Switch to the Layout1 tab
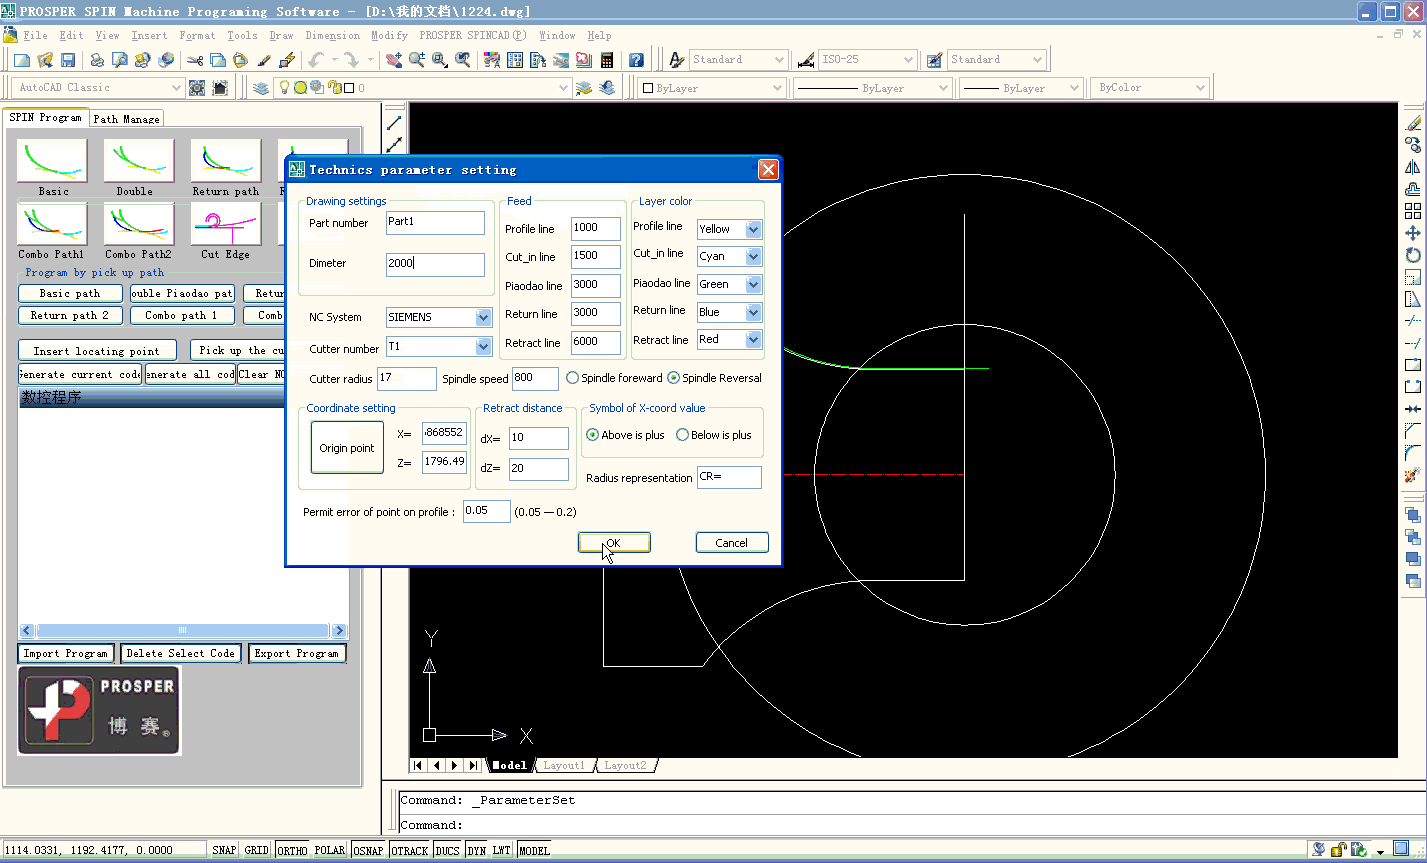This screenshot has height=863, width=1427. 563,765
